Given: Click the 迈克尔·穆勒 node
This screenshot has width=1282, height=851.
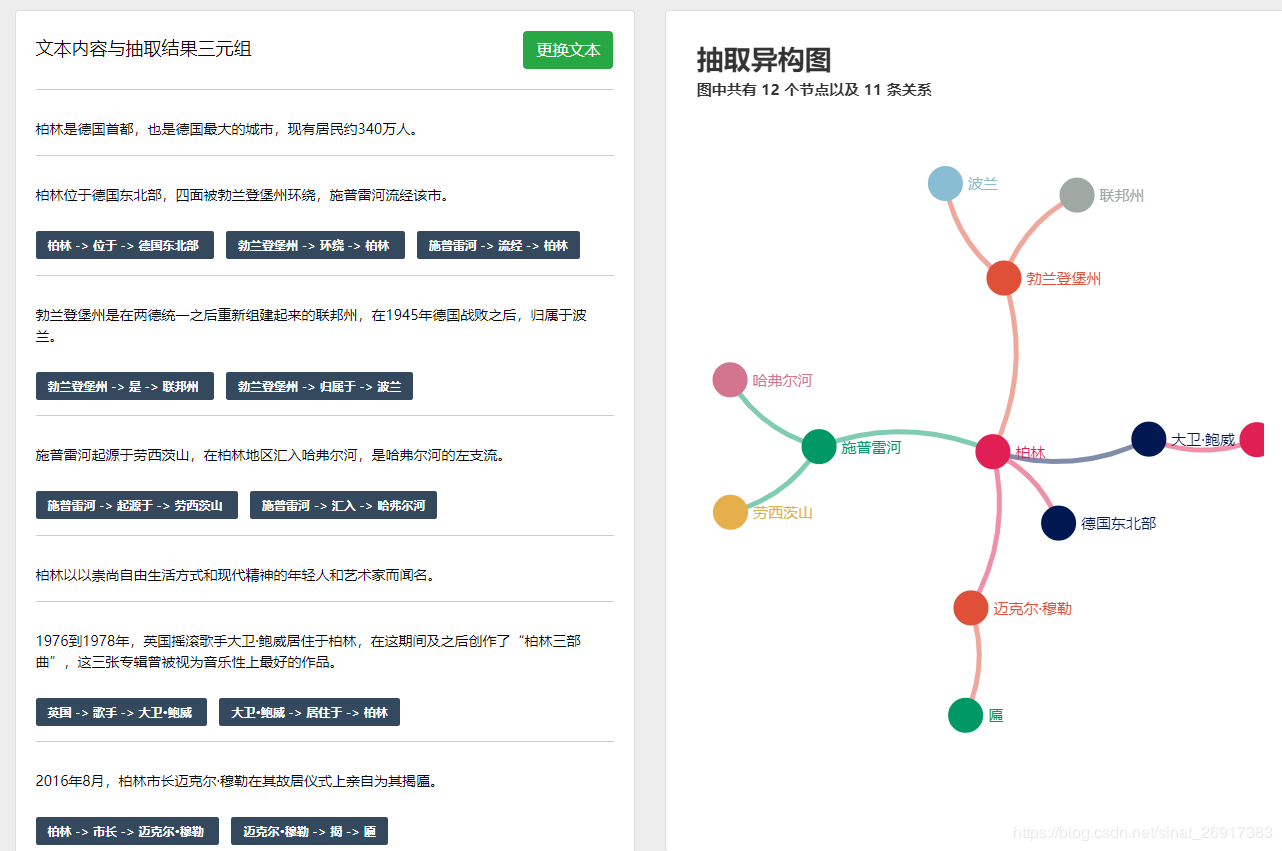Looking at the screenshot, I should [x=970, y=608].
